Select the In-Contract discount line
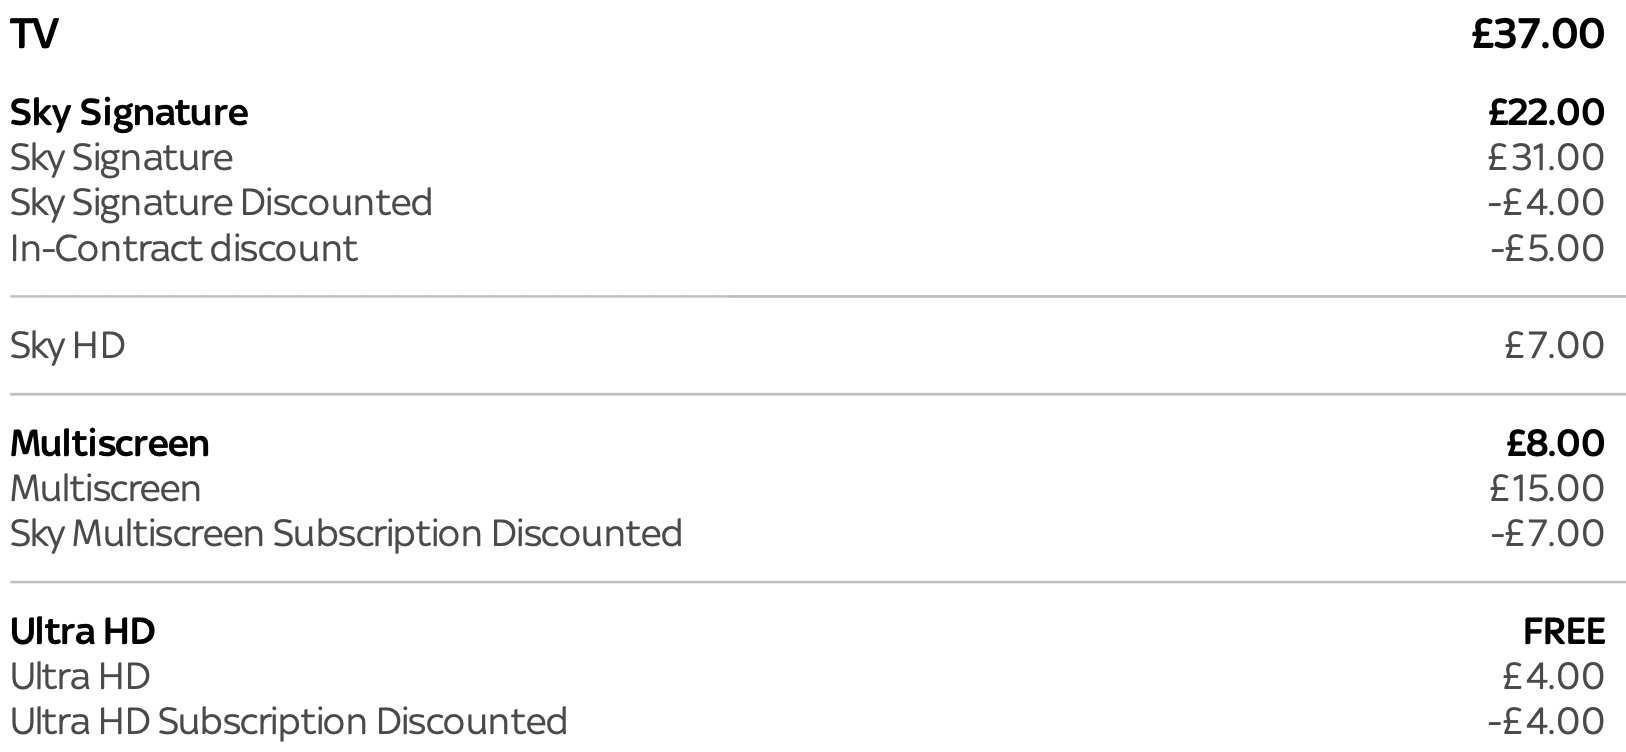This screenshot has width=1626, height=752. click(184, 247)
